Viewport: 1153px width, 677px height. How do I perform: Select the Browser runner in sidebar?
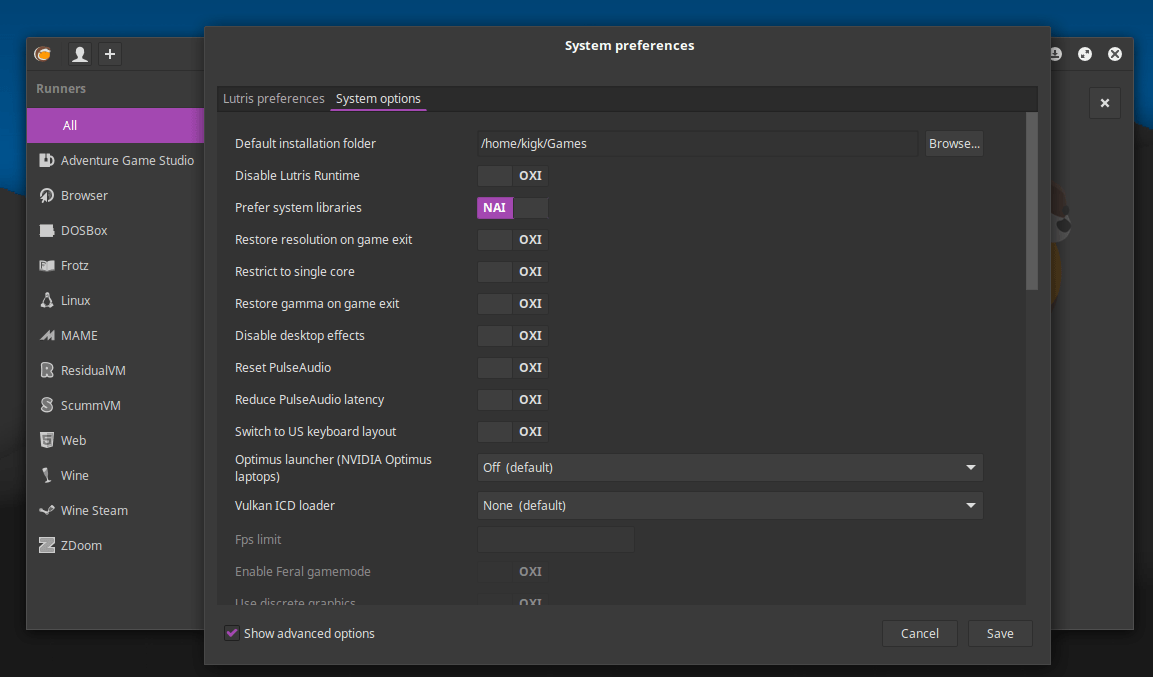tap(115, 196)
